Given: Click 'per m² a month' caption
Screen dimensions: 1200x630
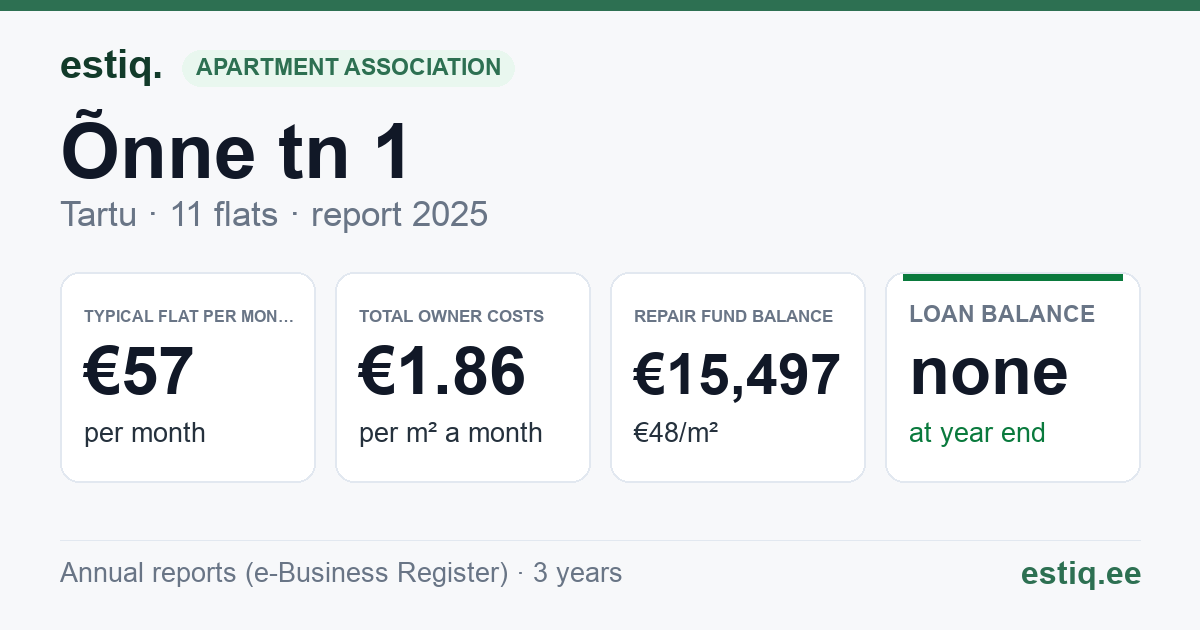Looking at the screenshot, I should 451,433.
